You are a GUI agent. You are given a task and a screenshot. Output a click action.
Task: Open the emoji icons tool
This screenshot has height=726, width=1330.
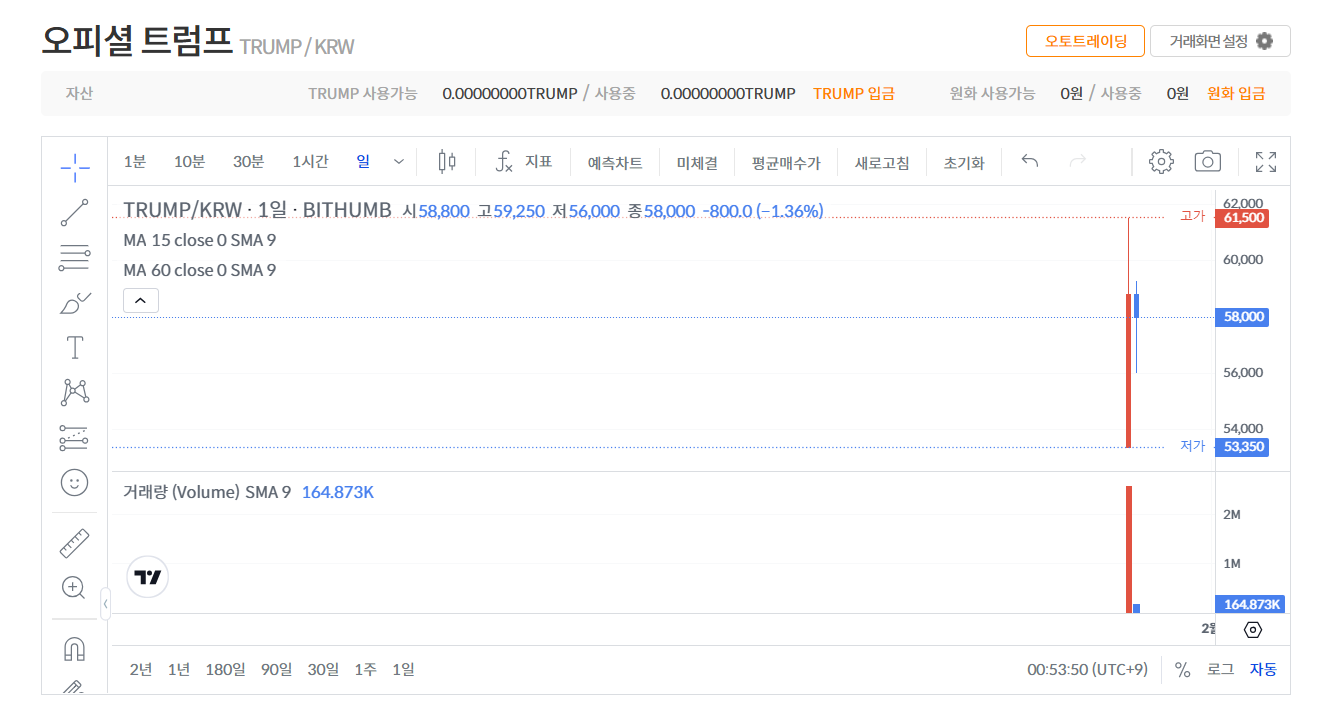(x=75, y=483)
